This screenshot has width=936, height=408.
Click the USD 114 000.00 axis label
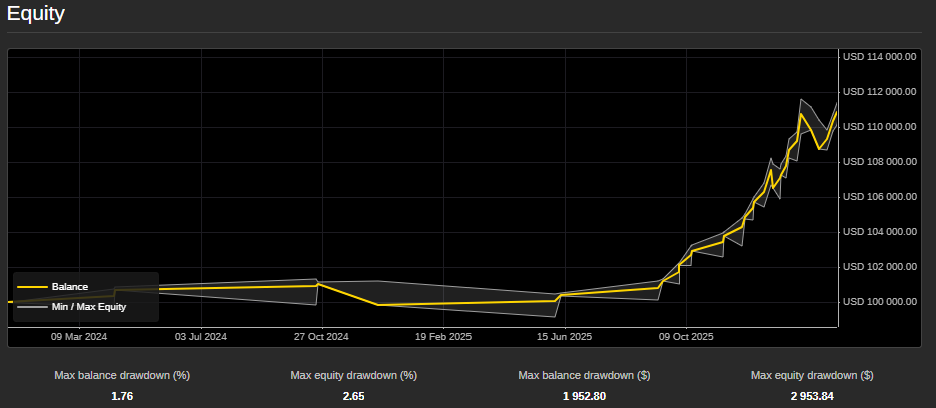pos(880,57)
